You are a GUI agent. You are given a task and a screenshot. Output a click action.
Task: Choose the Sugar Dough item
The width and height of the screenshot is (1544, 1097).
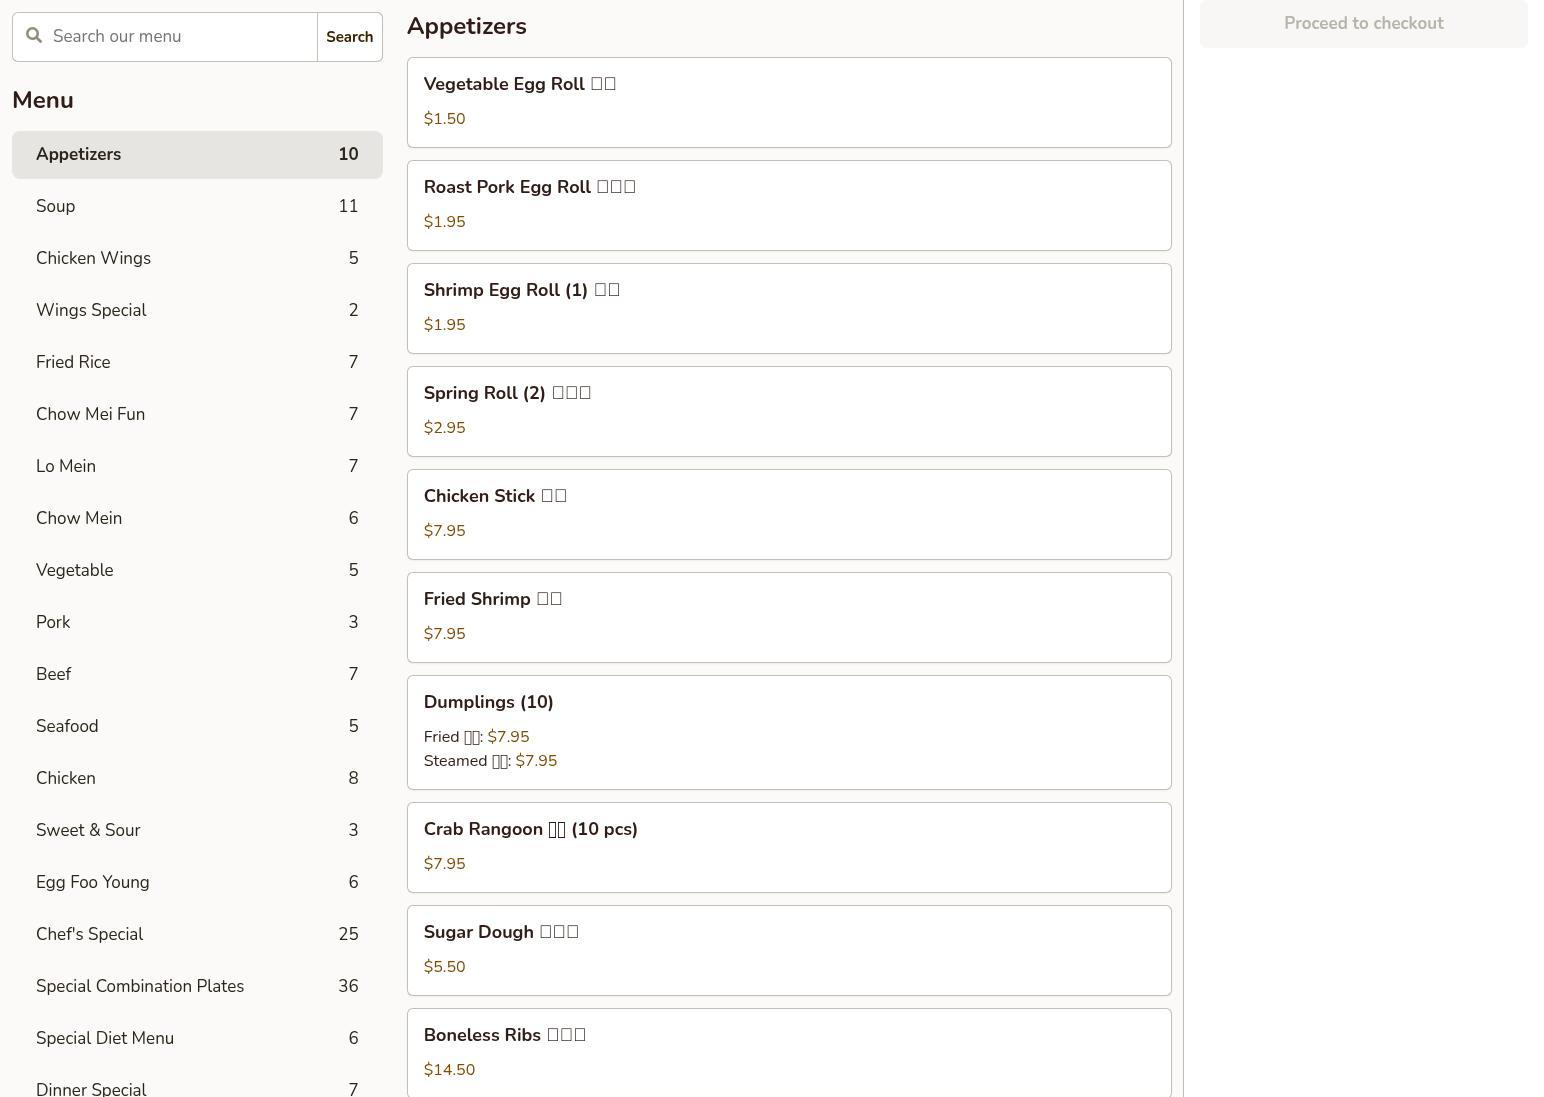[789, 951]
